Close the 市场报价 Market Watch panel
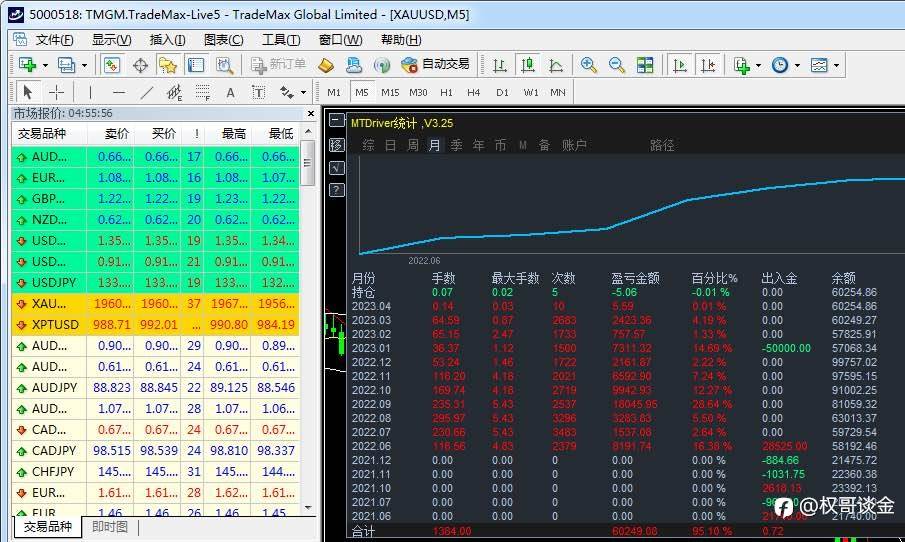The width and height of the screenshot is (905, 542). (311, 114)
